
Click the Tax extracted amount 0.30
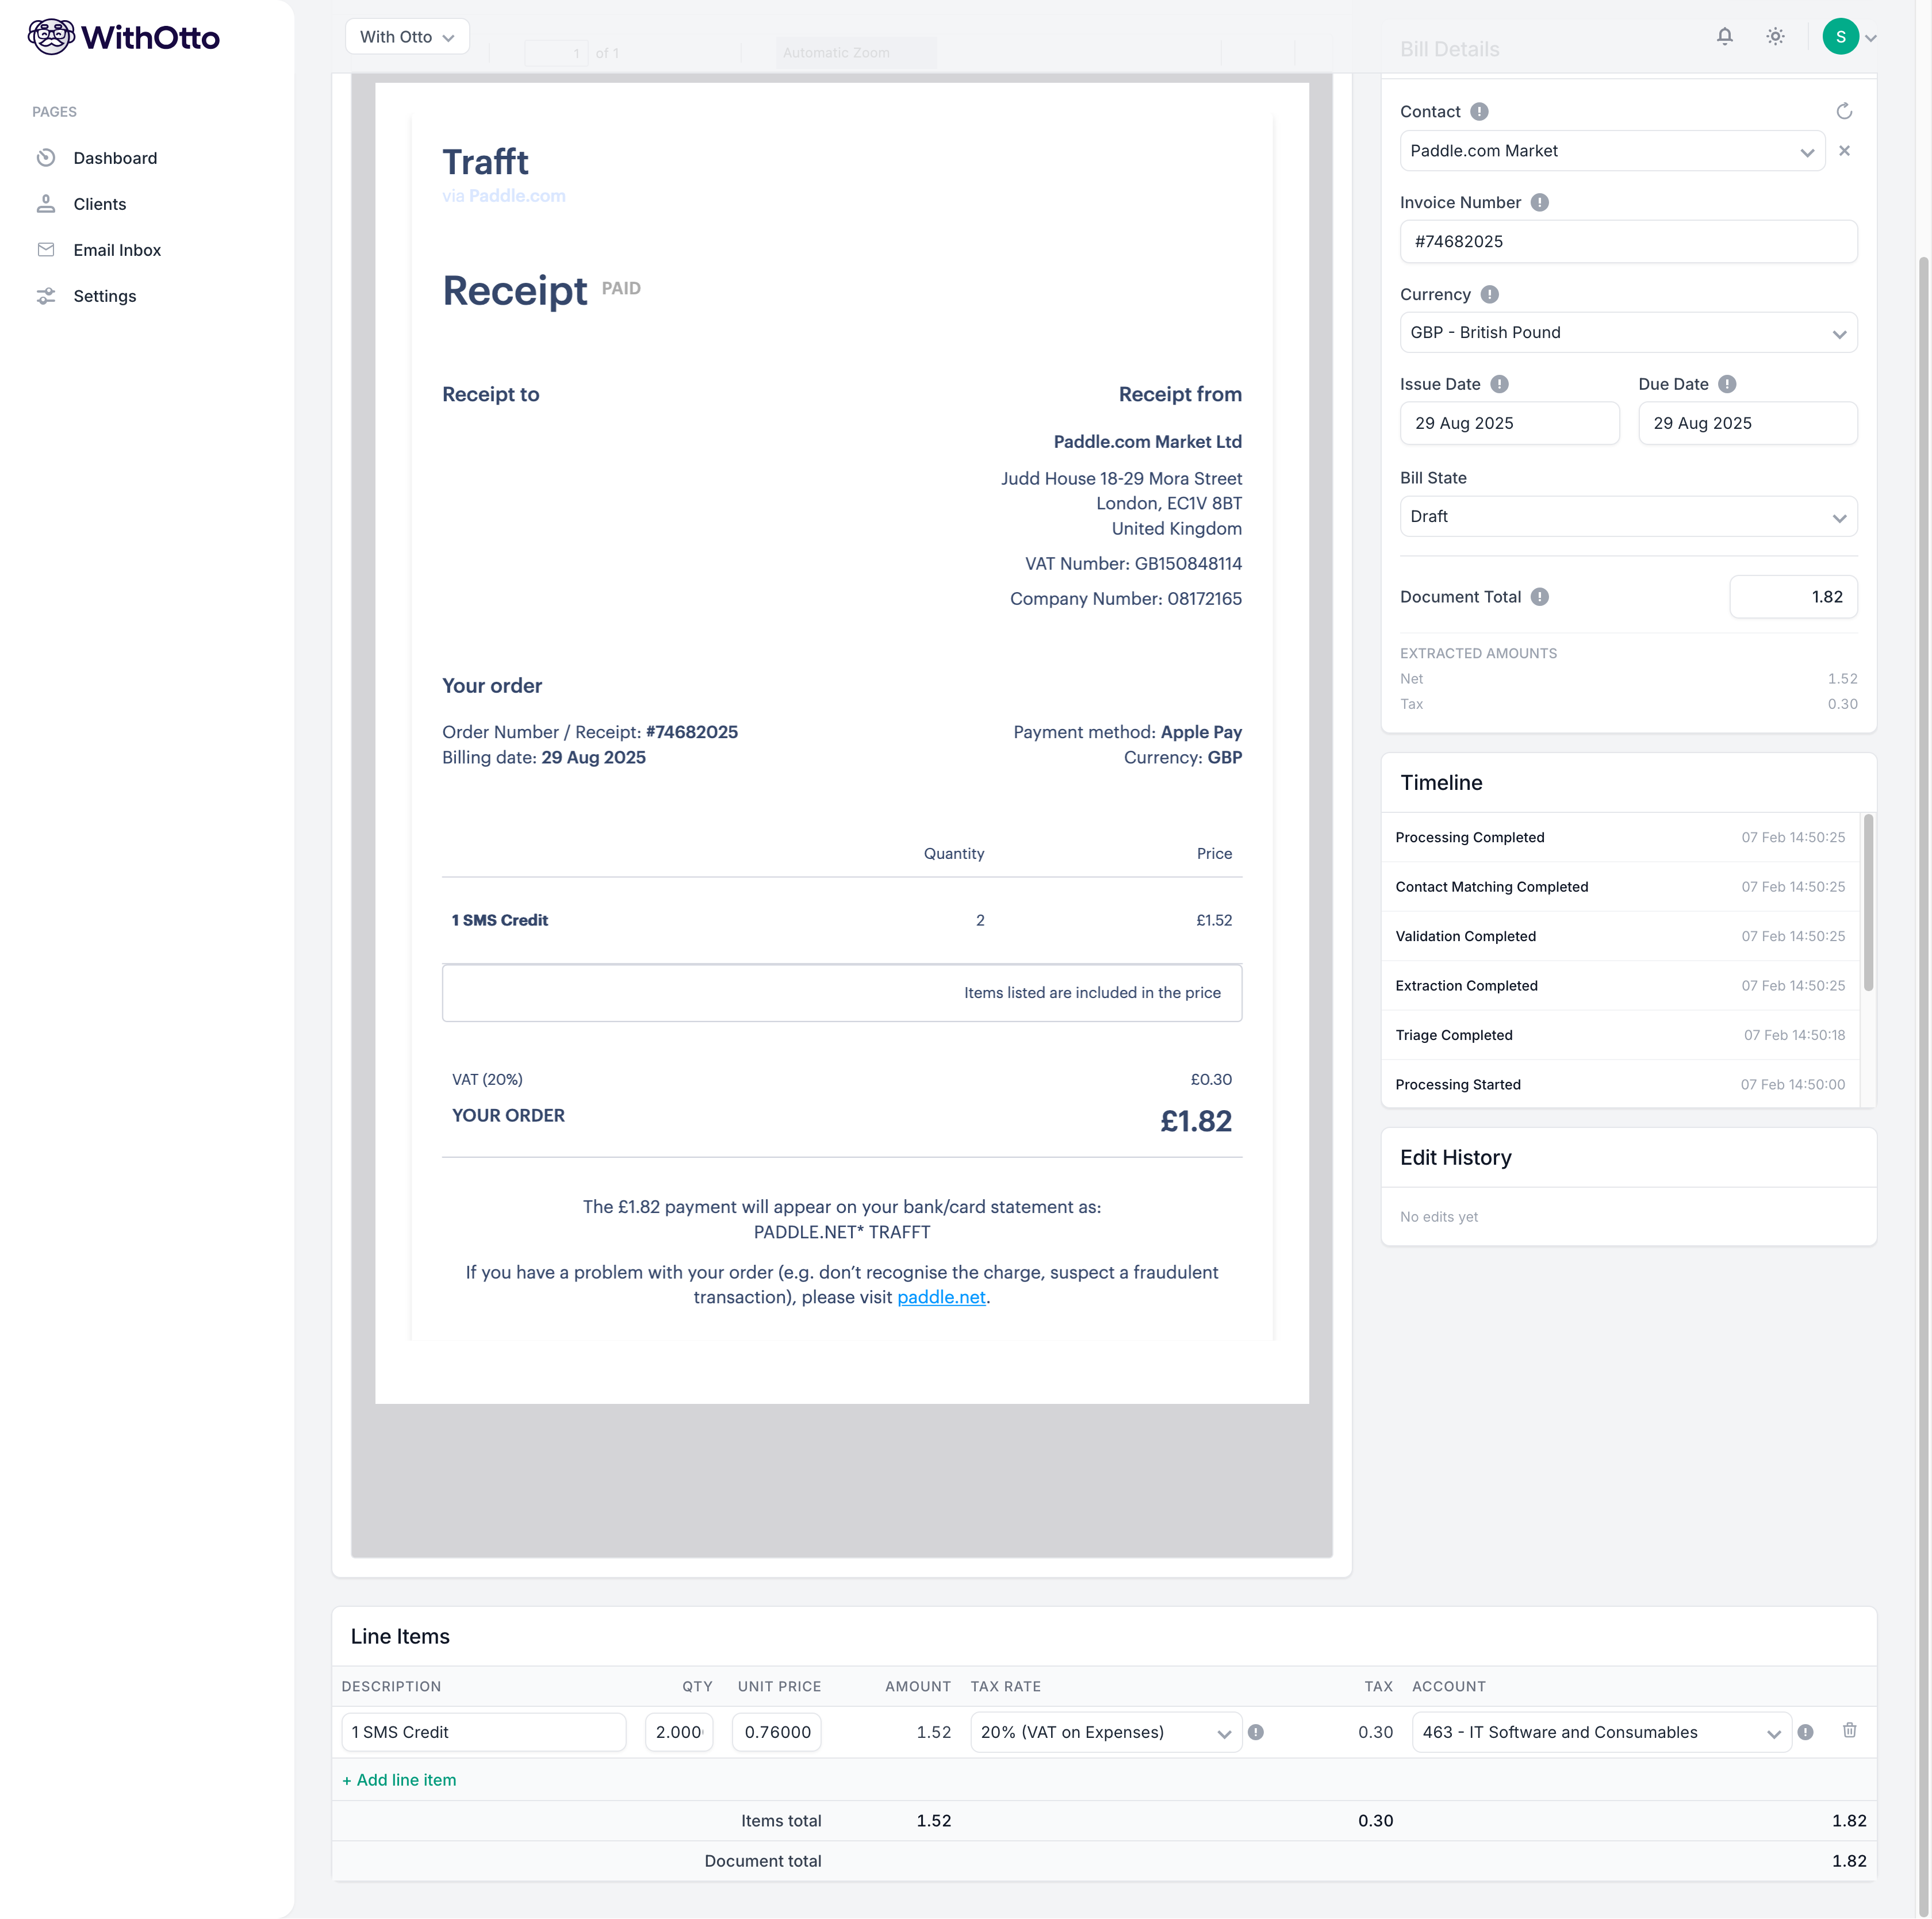(1842, 704)
